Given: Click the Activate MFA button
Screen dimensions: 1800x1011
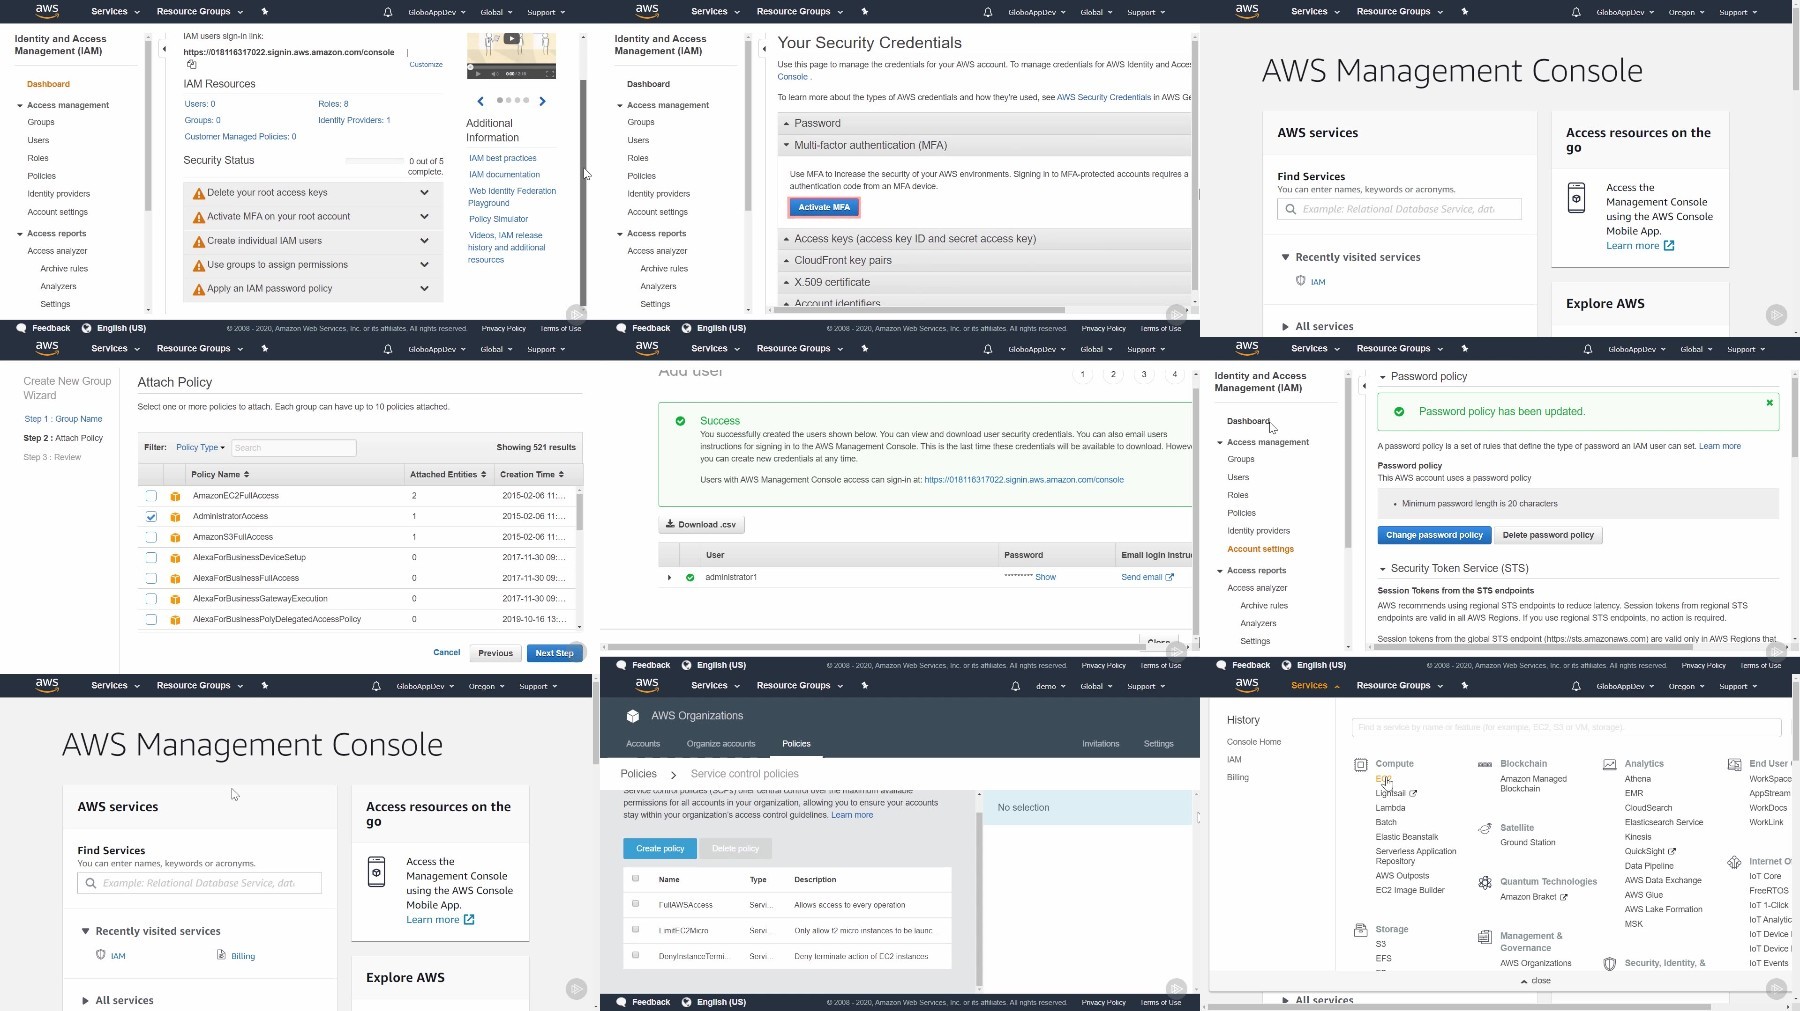Looking at the screenshot, I should click(x=824, y=207).
